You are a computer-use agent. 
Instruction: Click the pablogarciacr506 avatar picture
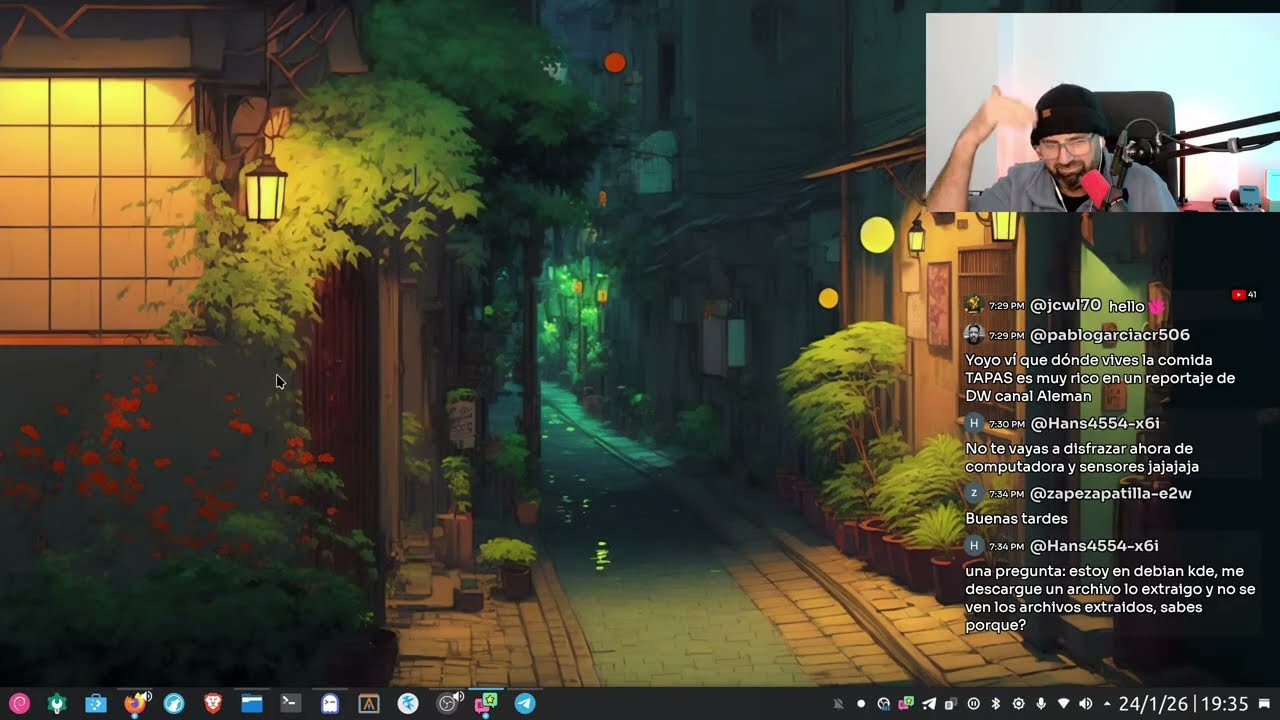tap(974, 334)
